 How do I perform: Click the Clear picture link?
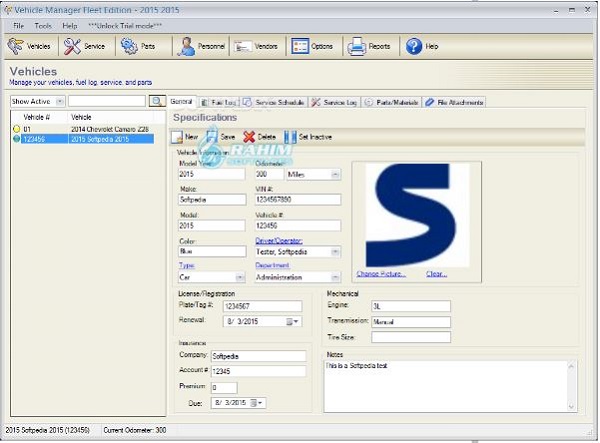click(x=436, y=274)
